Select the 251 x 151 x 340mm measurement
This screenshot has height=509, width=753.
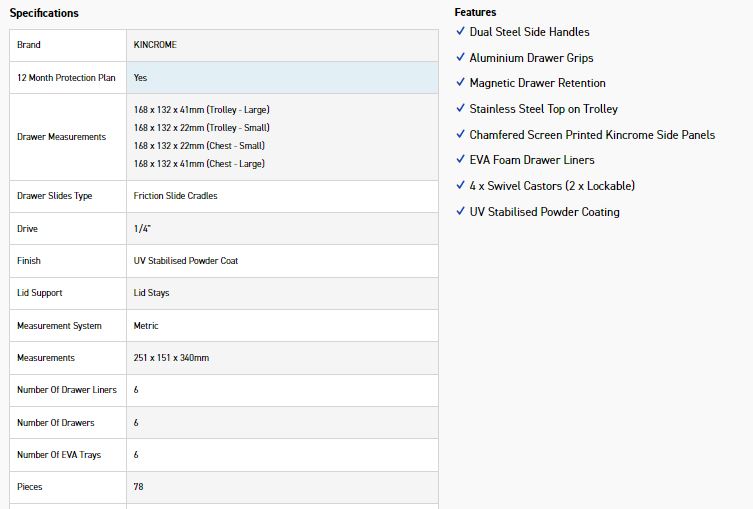pos(171,358)
